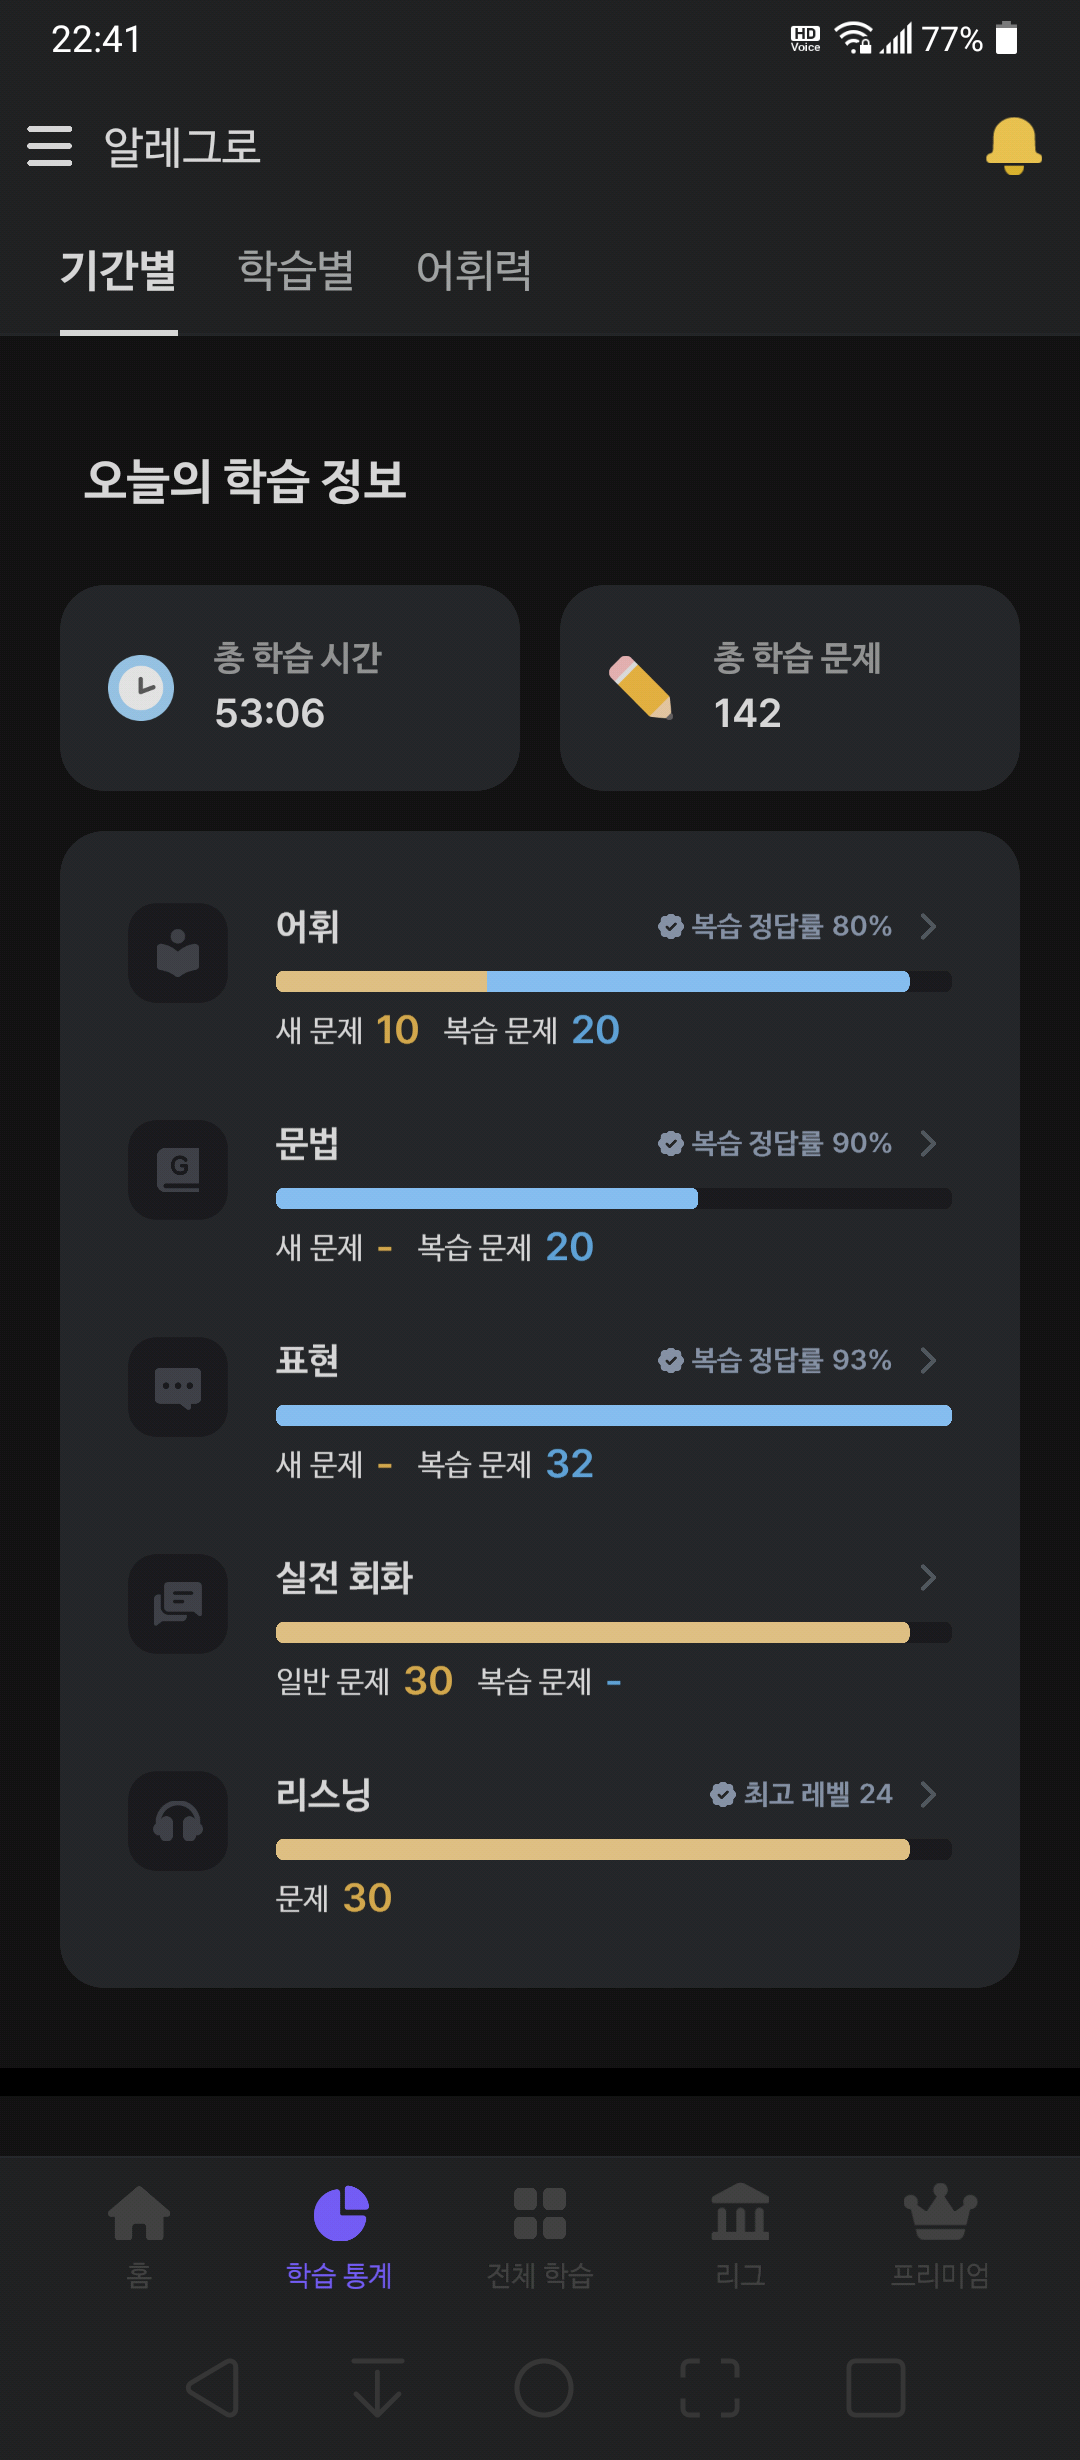Open the 총 학습 시간 card

coord(290,688)
